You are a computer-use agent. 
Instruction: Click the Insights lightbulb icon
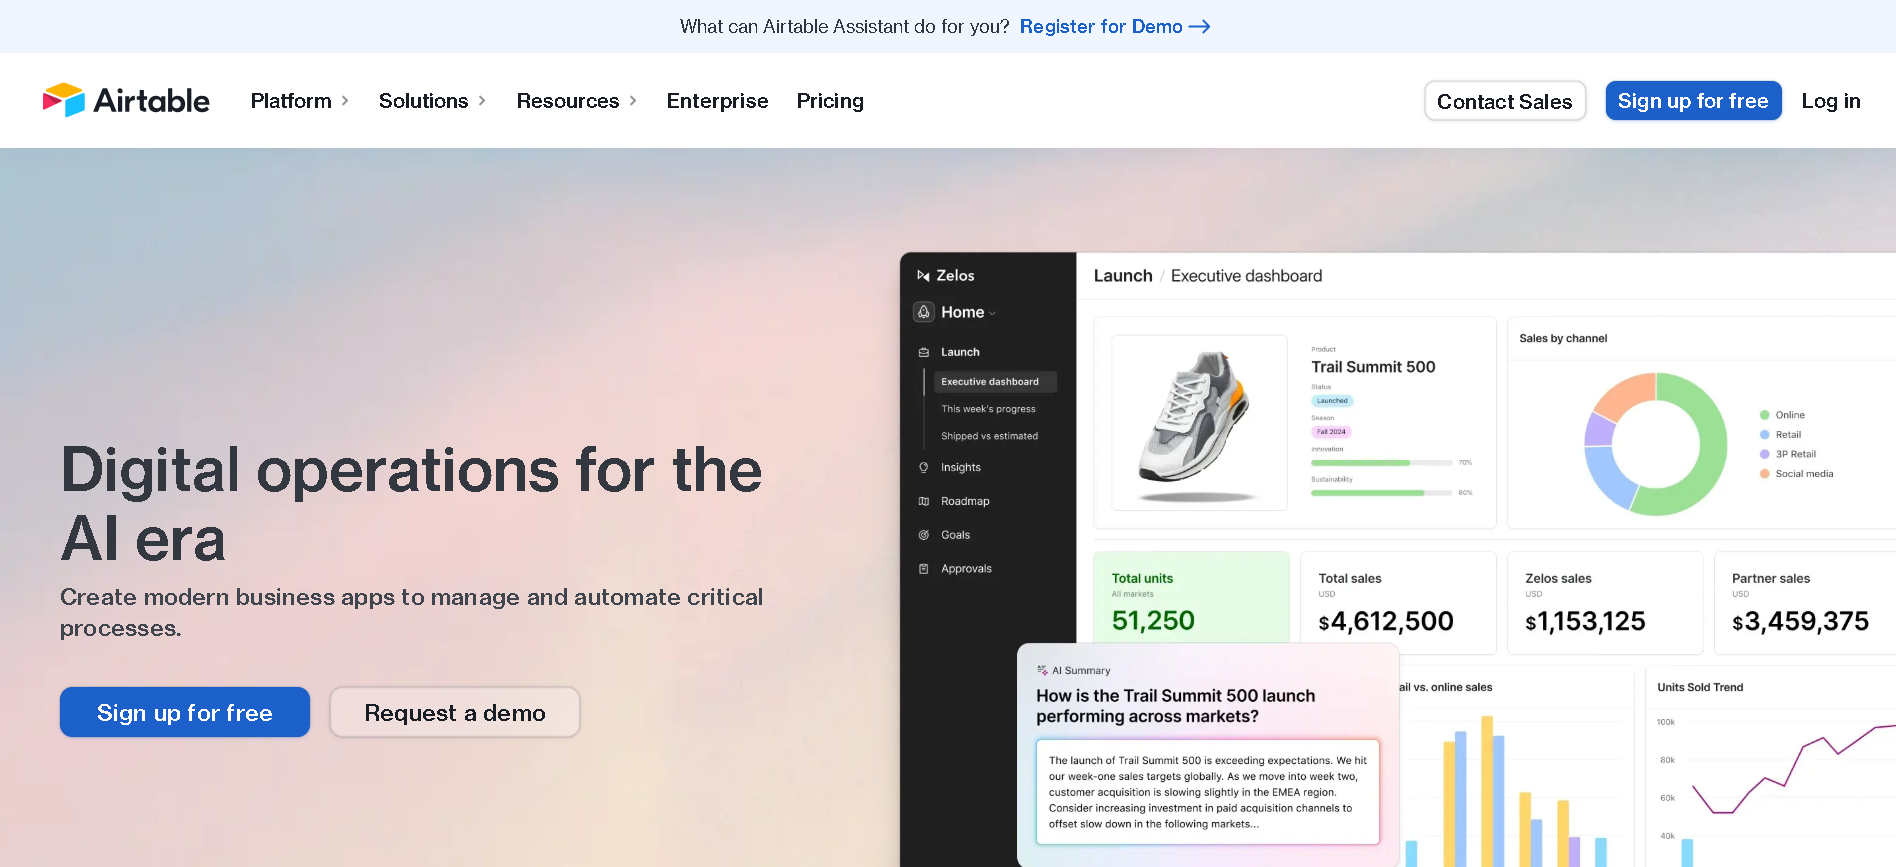tap(924, 467)
